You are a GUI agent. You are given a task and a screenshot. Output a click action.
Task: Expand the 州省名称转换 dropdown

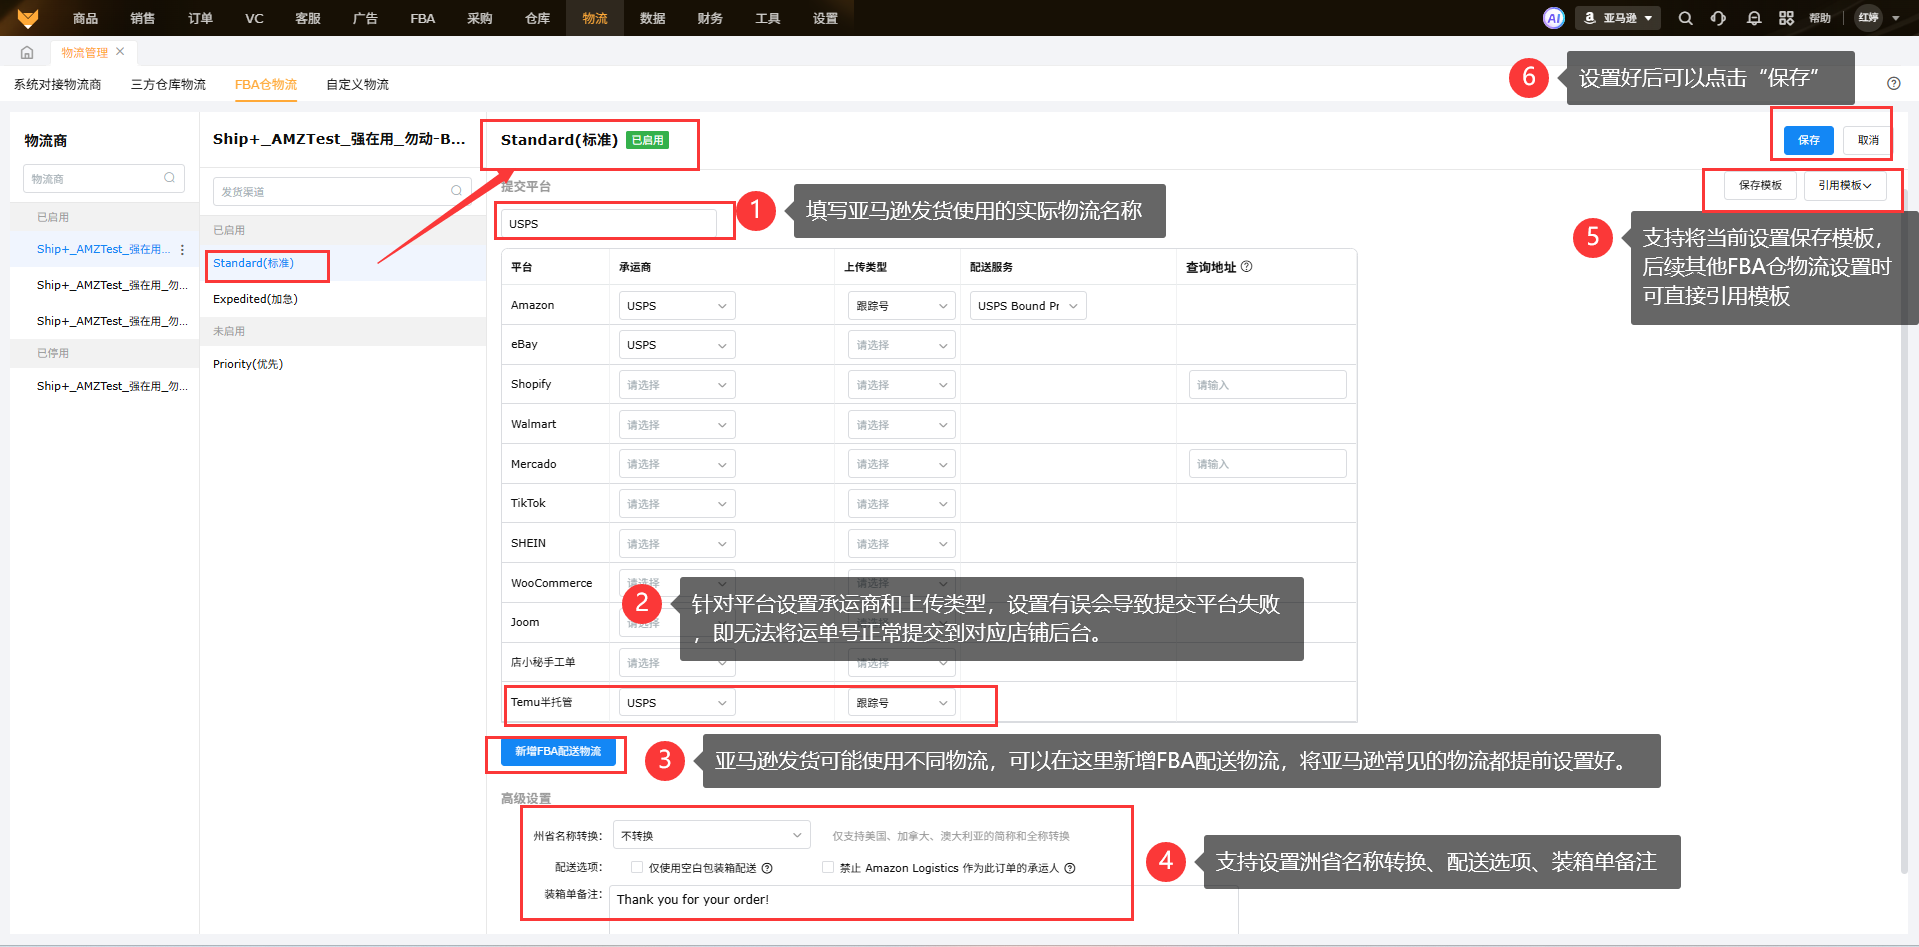710,835
